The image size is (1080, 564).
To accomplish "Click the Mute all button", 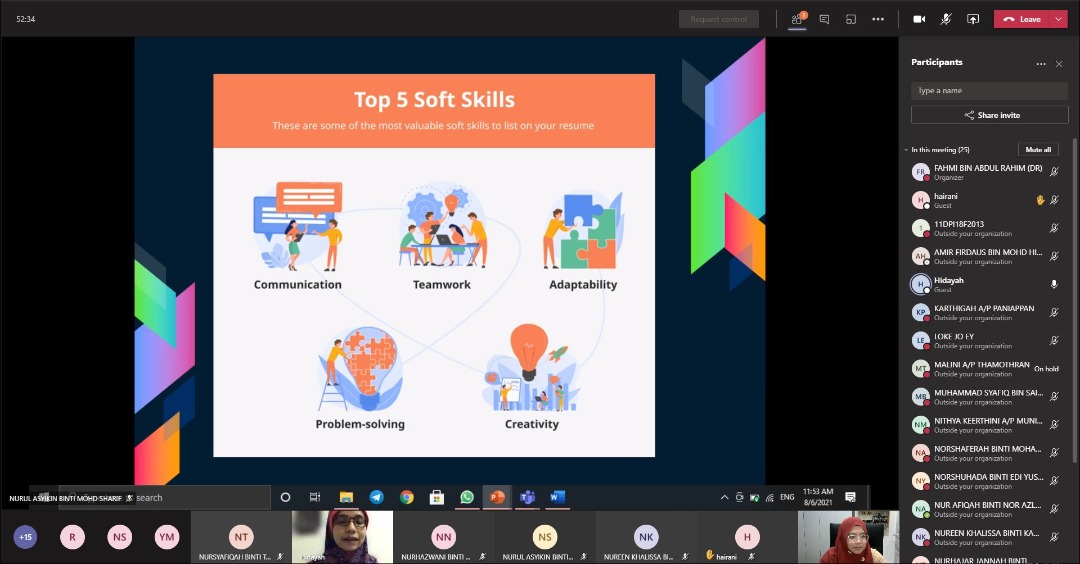I will 1037,149.
